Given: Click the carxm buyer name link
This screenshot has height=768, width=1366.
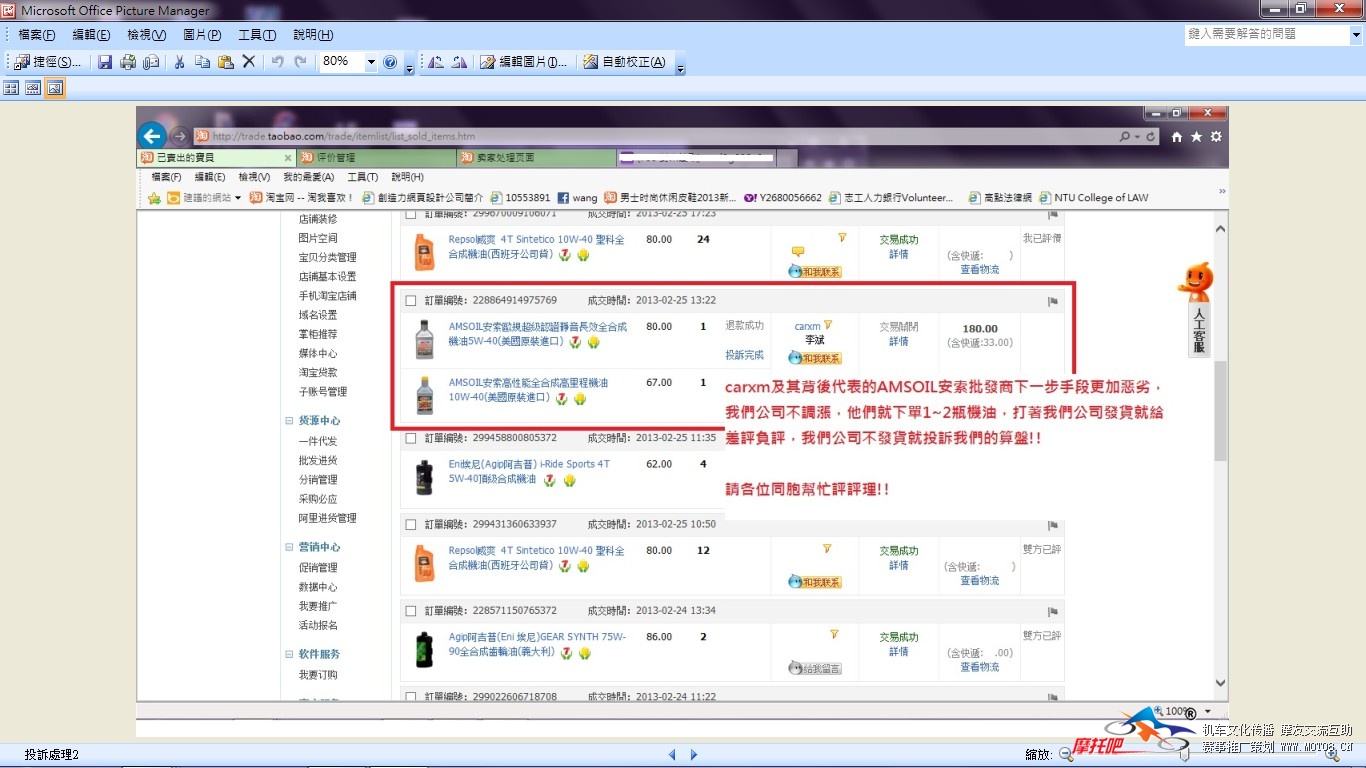Looking at the screenshot, I should pyautogui.click(x=807, y=327).
